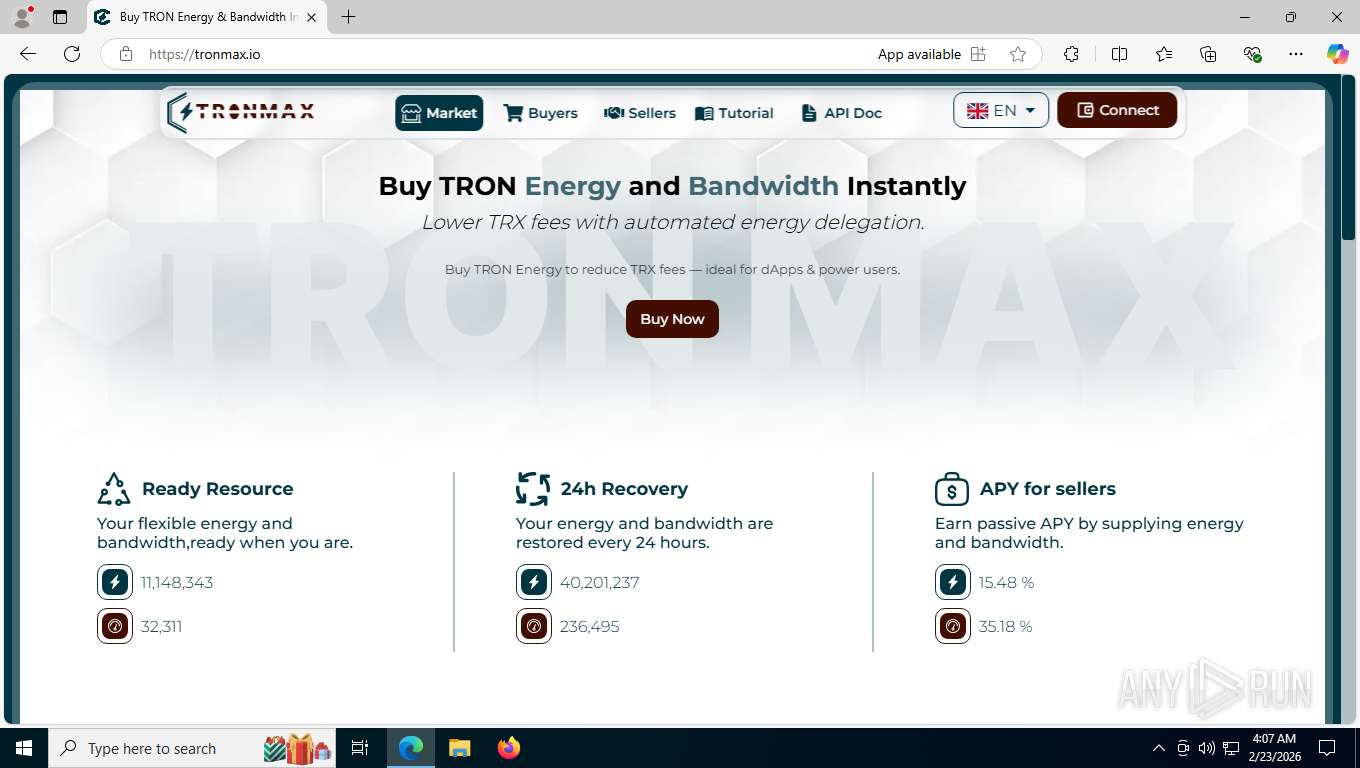Screen dimensions: 1360x768
Task: Open Browser essentials
Action: [1252, 54]
